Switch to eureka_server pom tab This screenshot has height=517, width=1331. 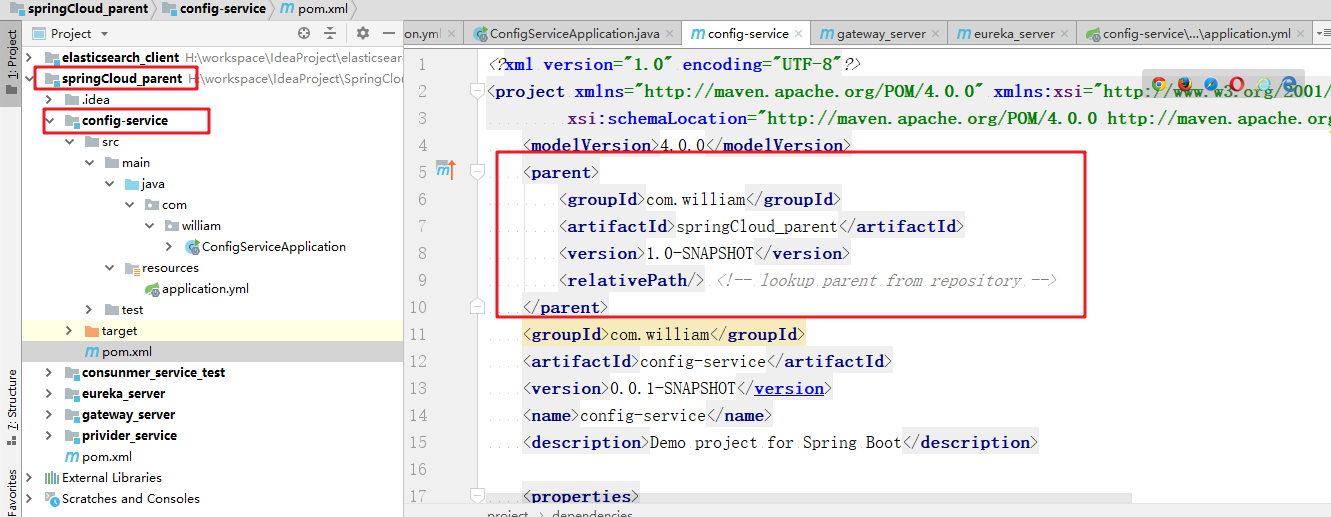point(1012,33)
